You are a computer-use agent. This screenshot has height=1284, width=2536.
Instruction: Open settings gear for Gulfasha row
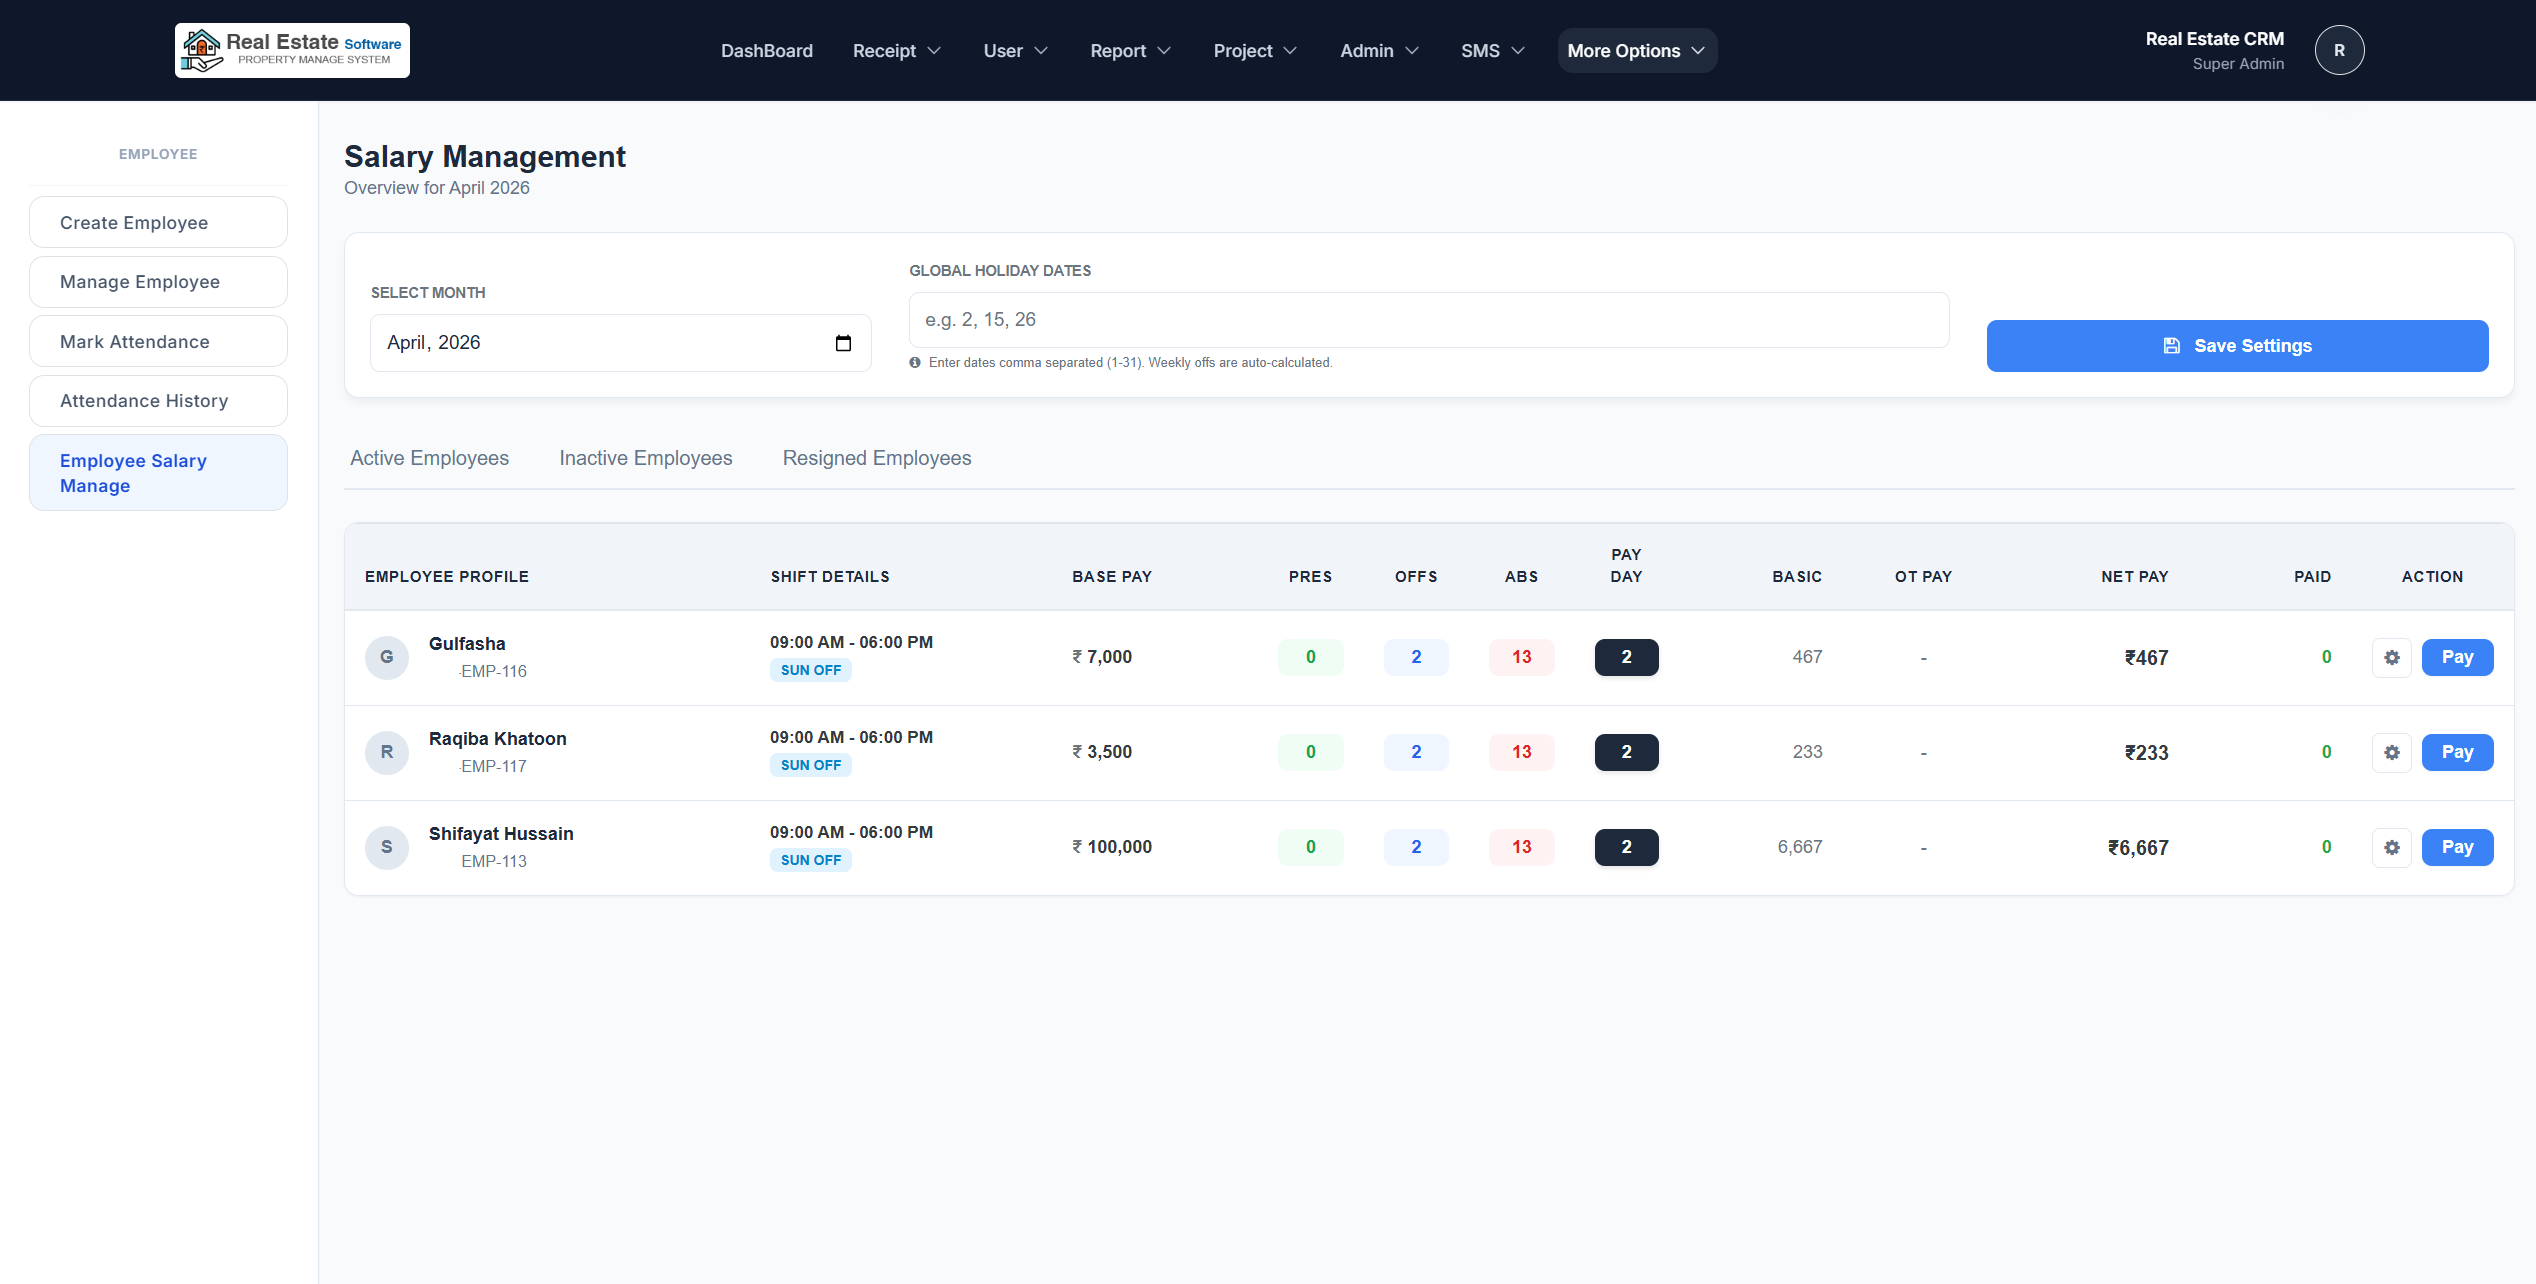click(2391, 657)
